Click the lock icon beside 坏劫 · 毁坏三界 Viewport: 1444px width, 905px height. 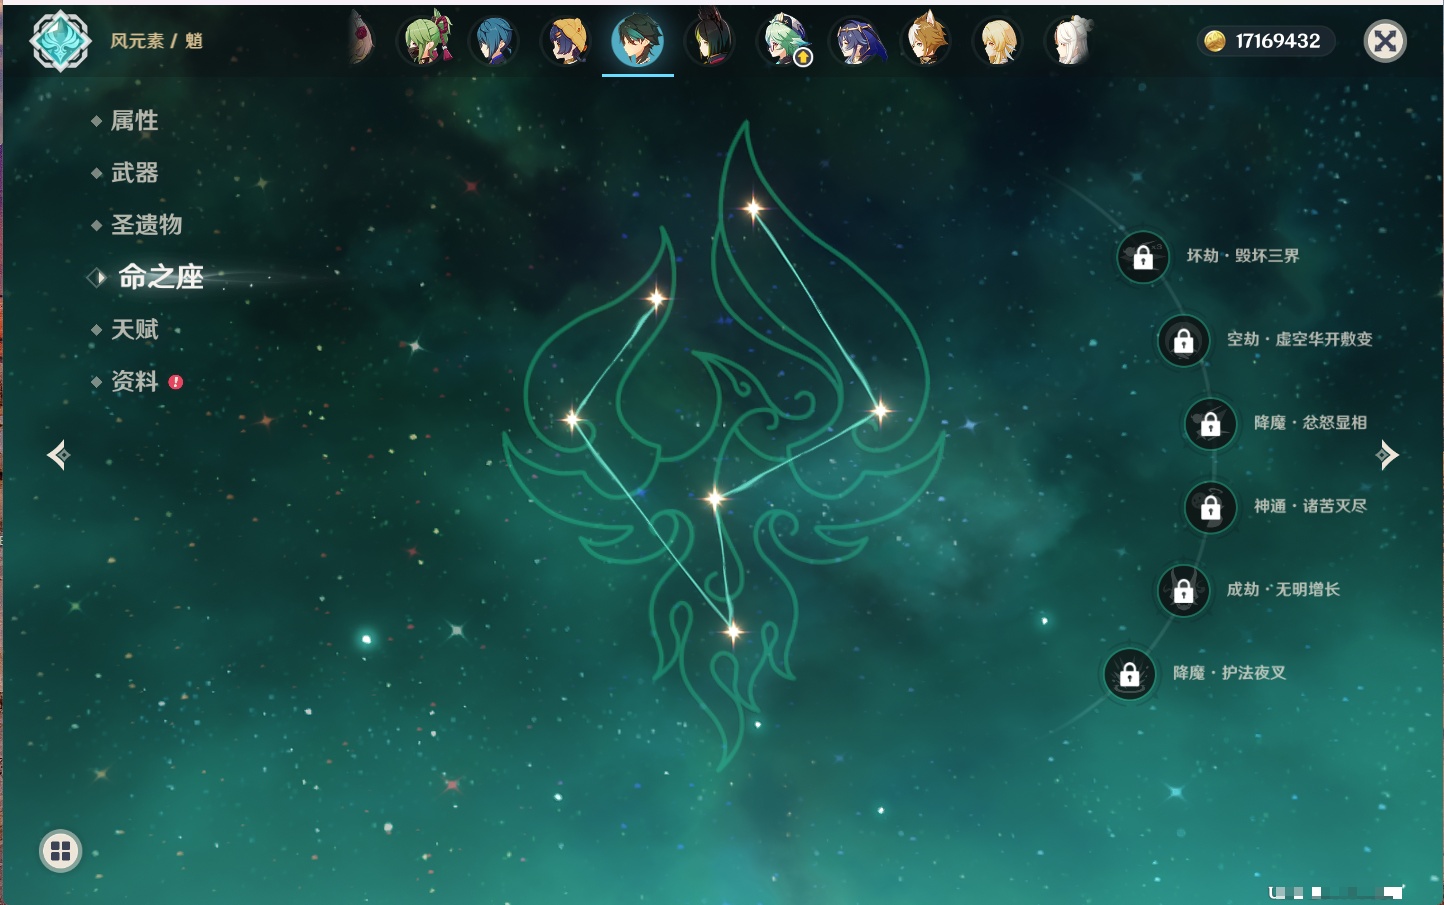(1143, 257)
